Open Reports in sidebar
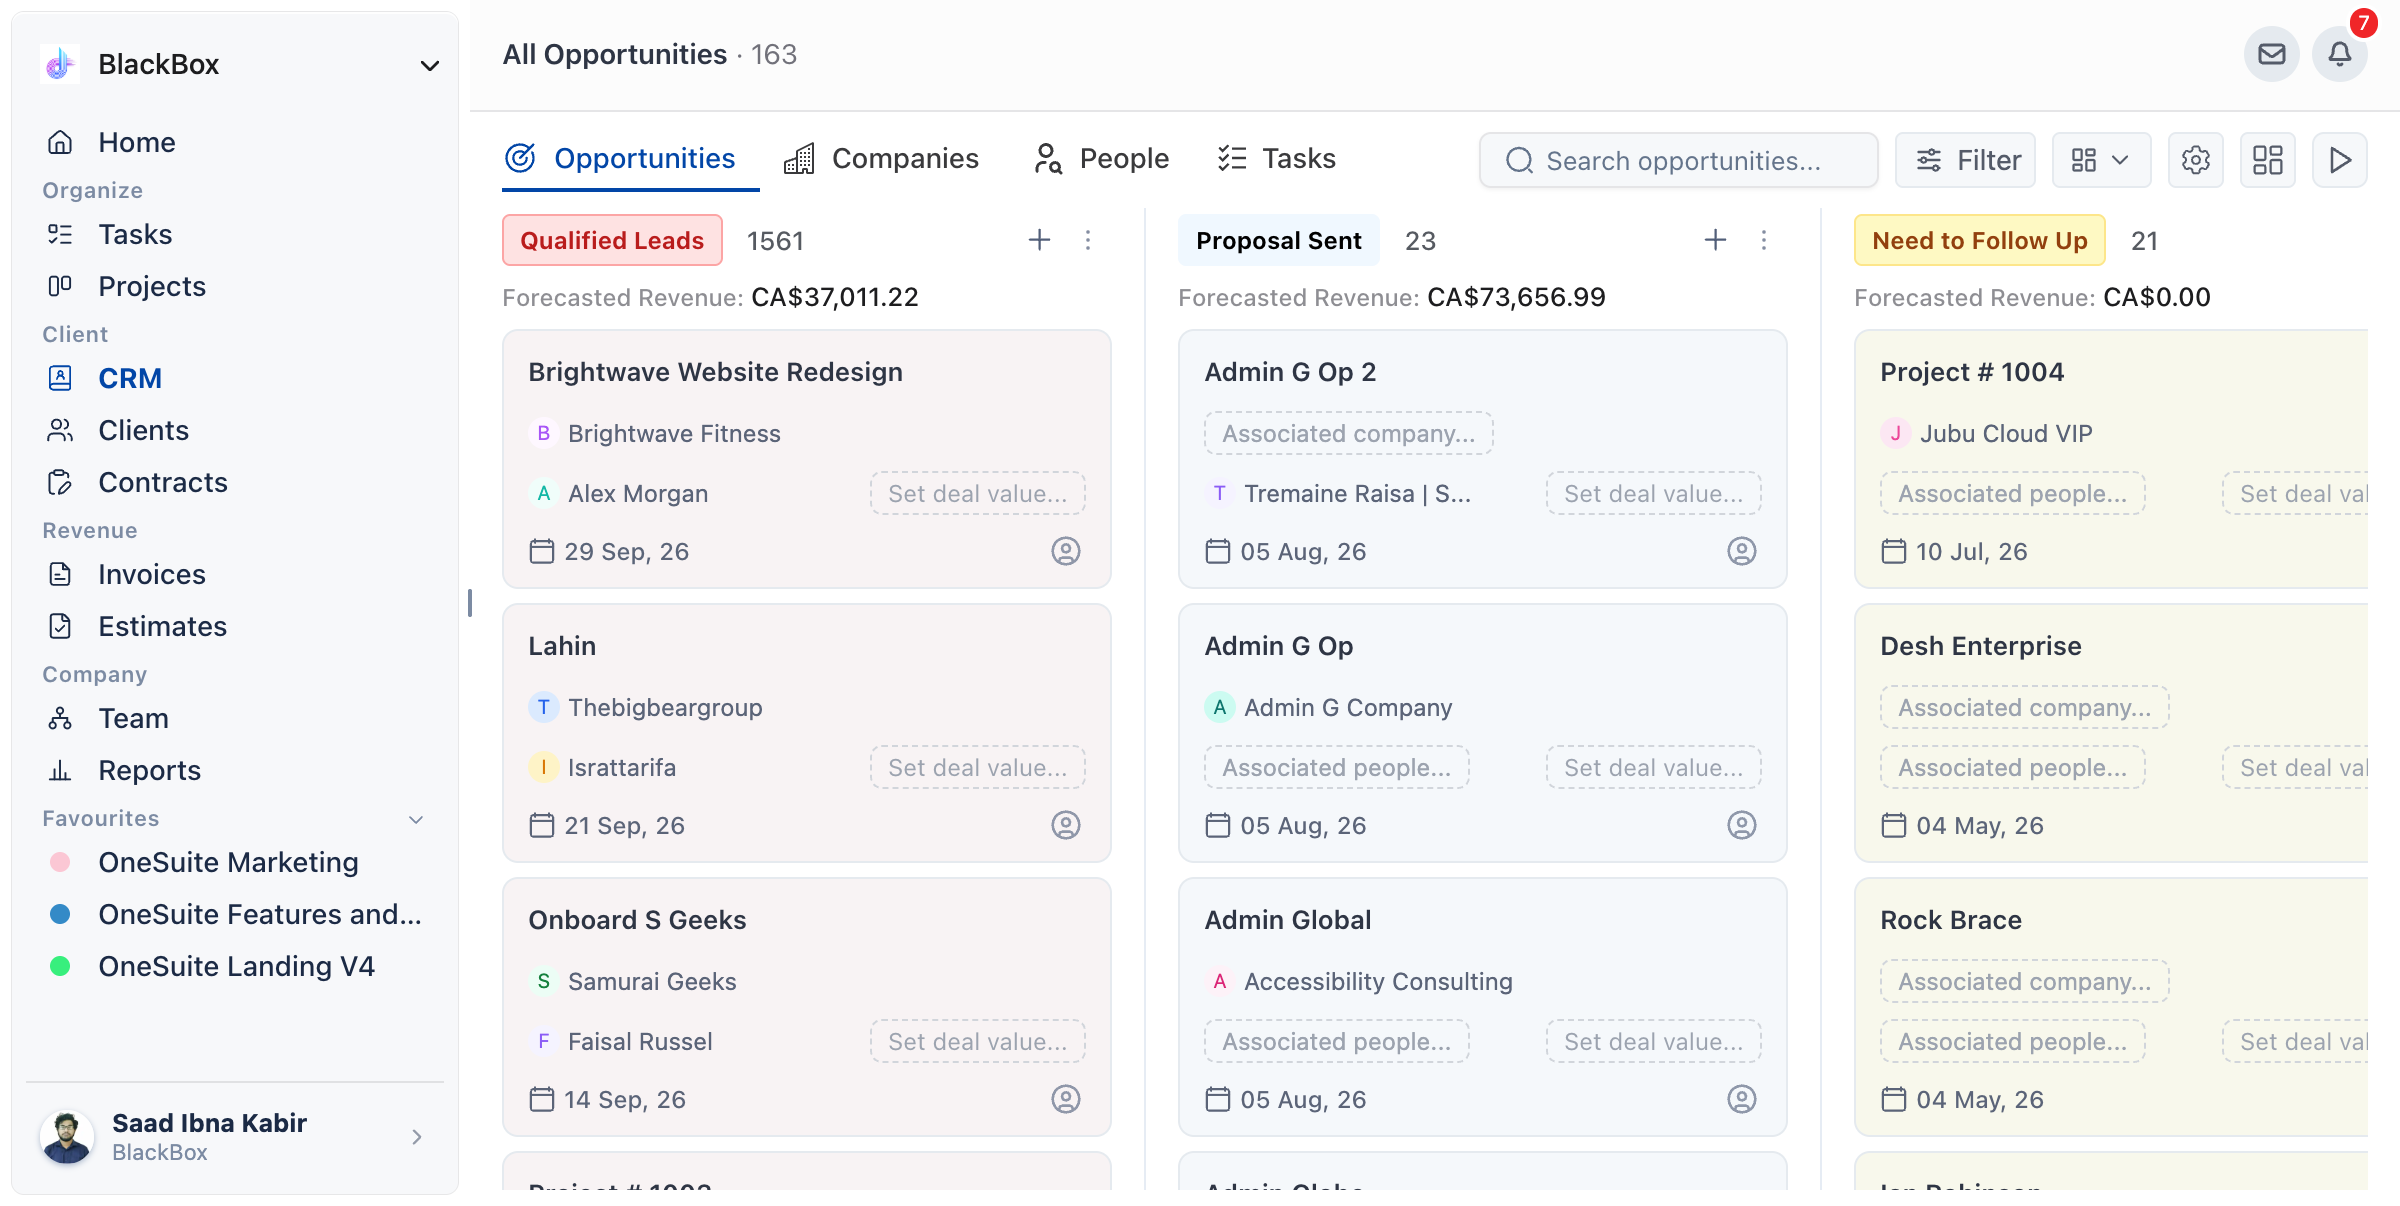This screenshot has width=2400, height=1206. [149, 770]
